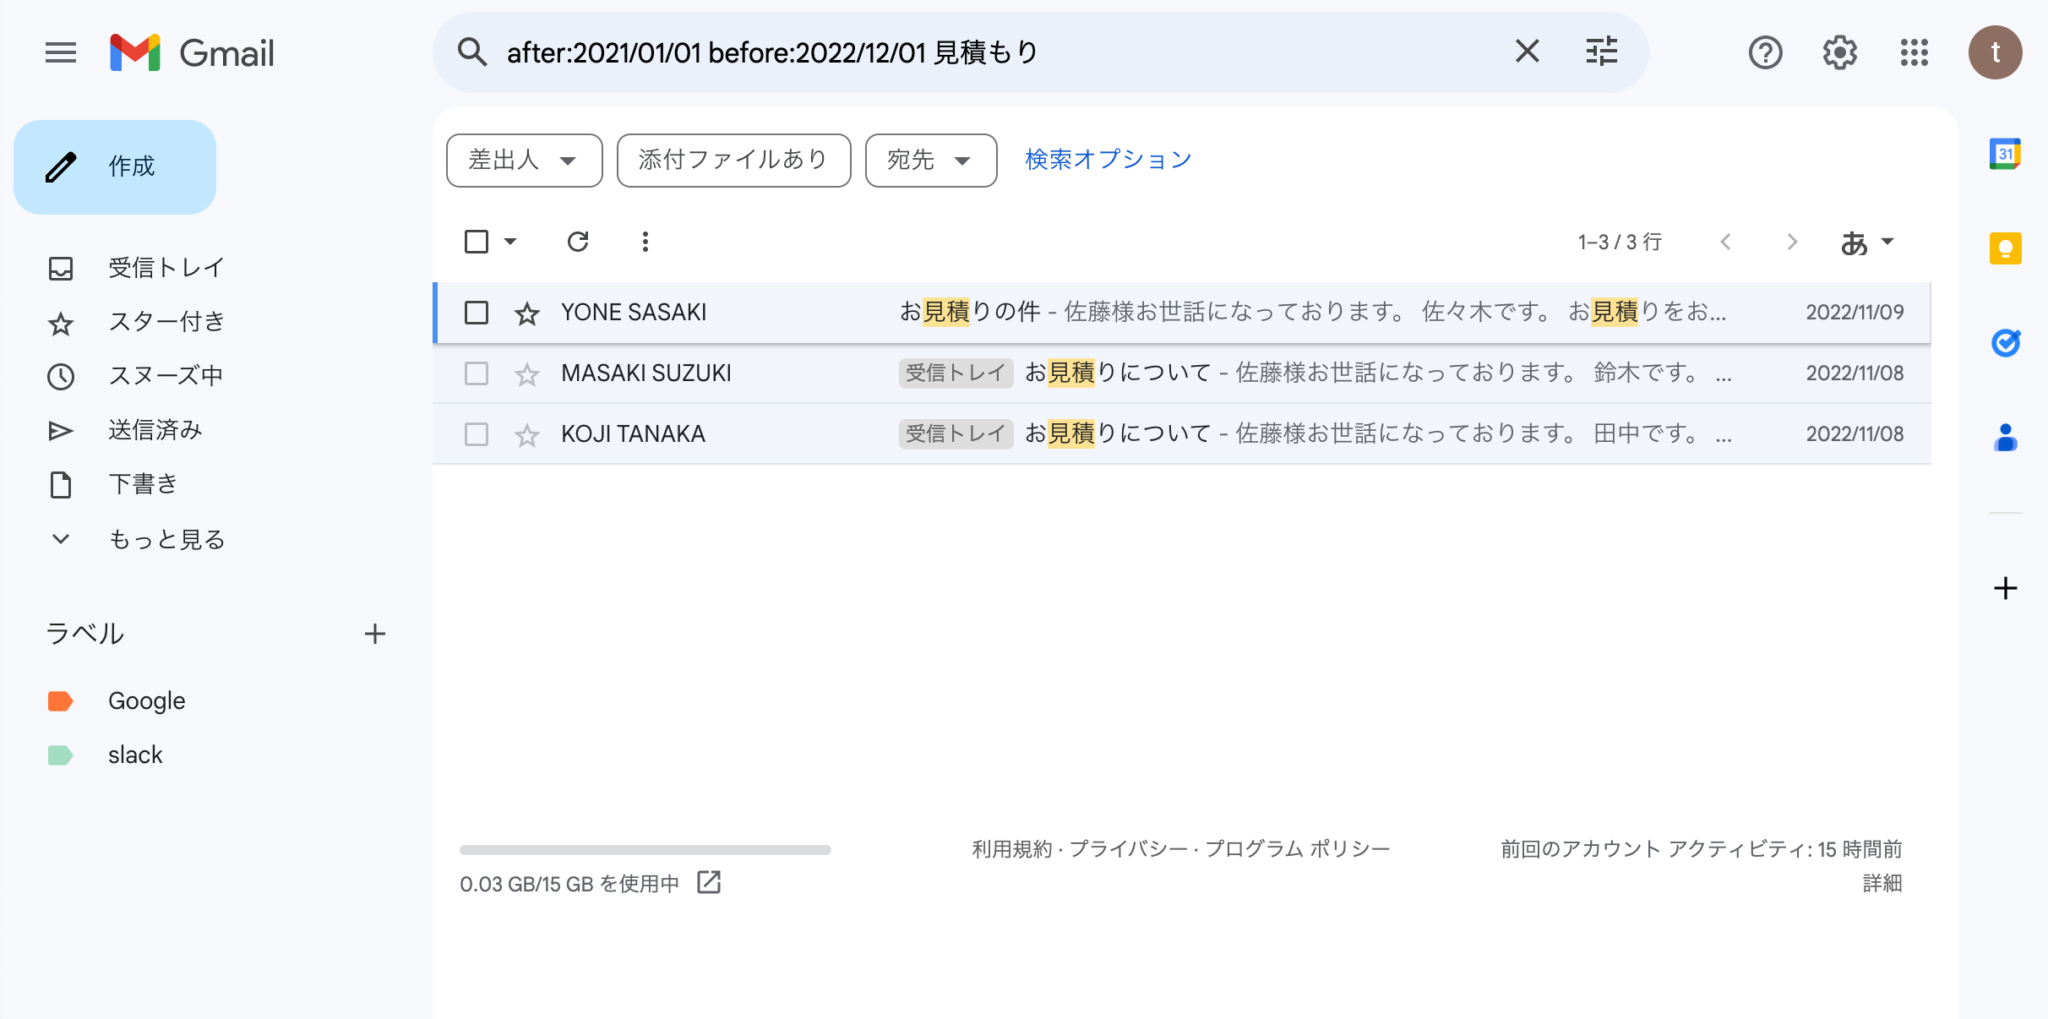This screenshot has width=2048, height=1019.
Task: Open the 差出人 (sender) filter dropdown
Action: [523, 160]
